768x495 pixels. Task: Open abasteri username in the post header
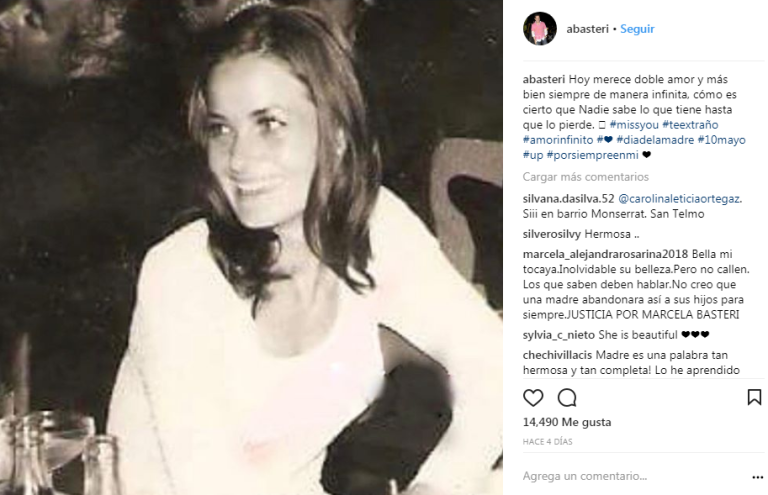coord(587,29)
